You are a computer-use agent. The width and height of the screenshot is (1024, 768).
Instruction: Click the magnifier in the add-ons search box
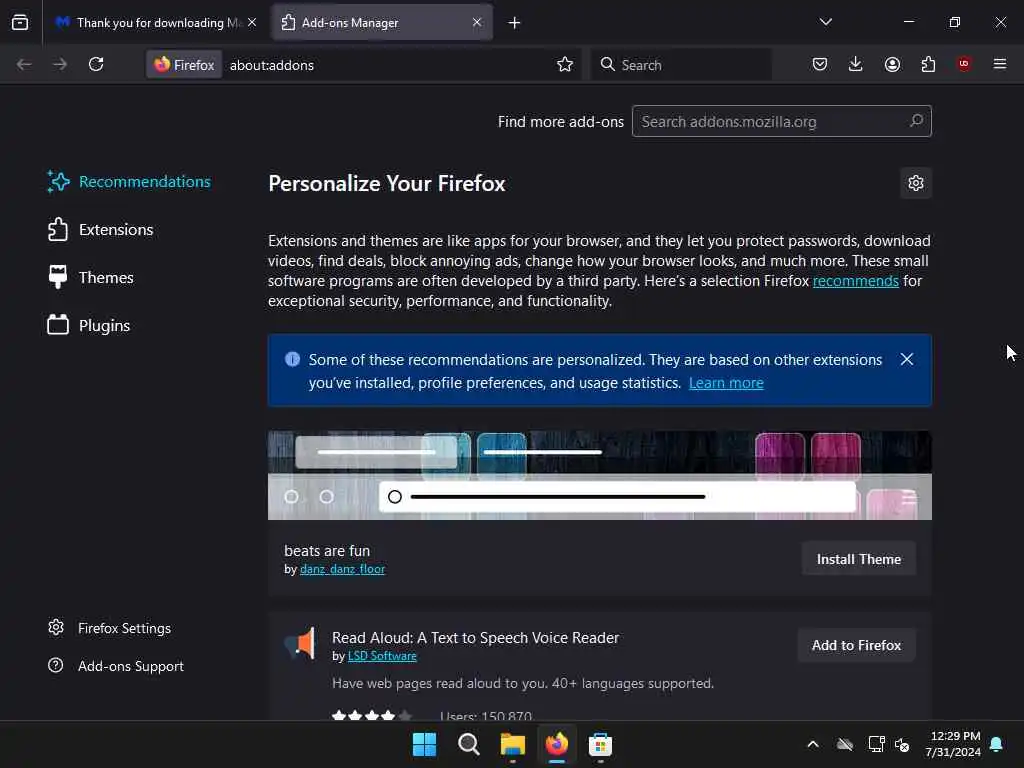click(916, 121)
